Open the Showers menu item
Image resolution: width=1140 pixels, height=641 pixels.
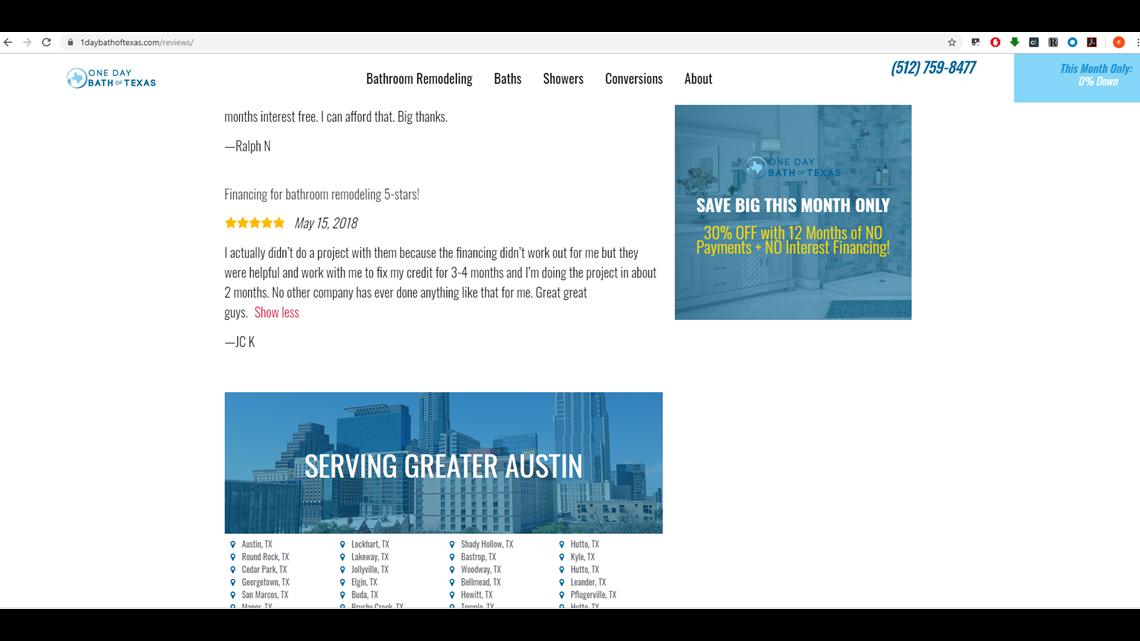563,78
